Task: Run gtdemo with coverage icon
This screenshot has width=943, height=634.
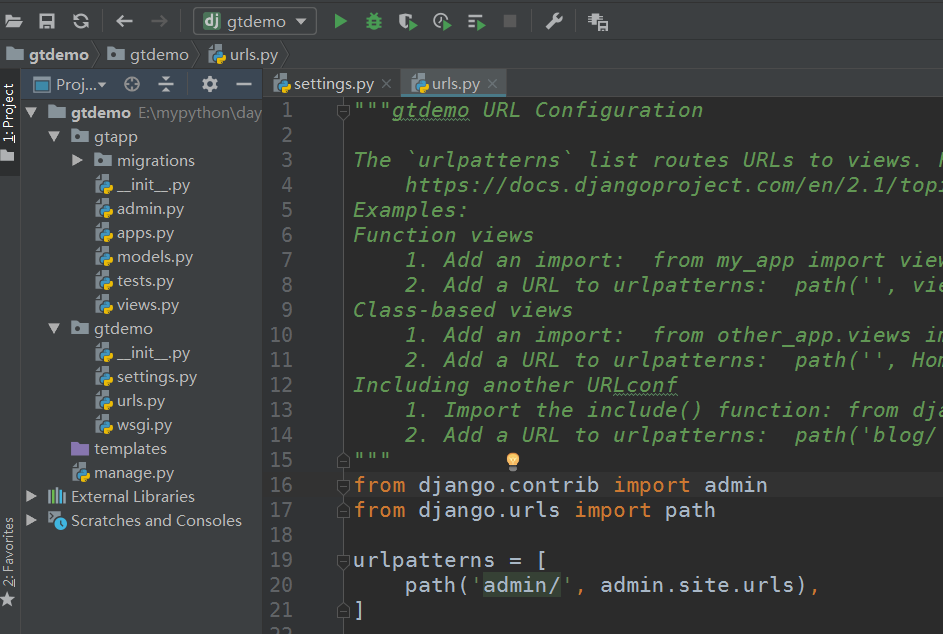Action: click(x=407, y=21)
